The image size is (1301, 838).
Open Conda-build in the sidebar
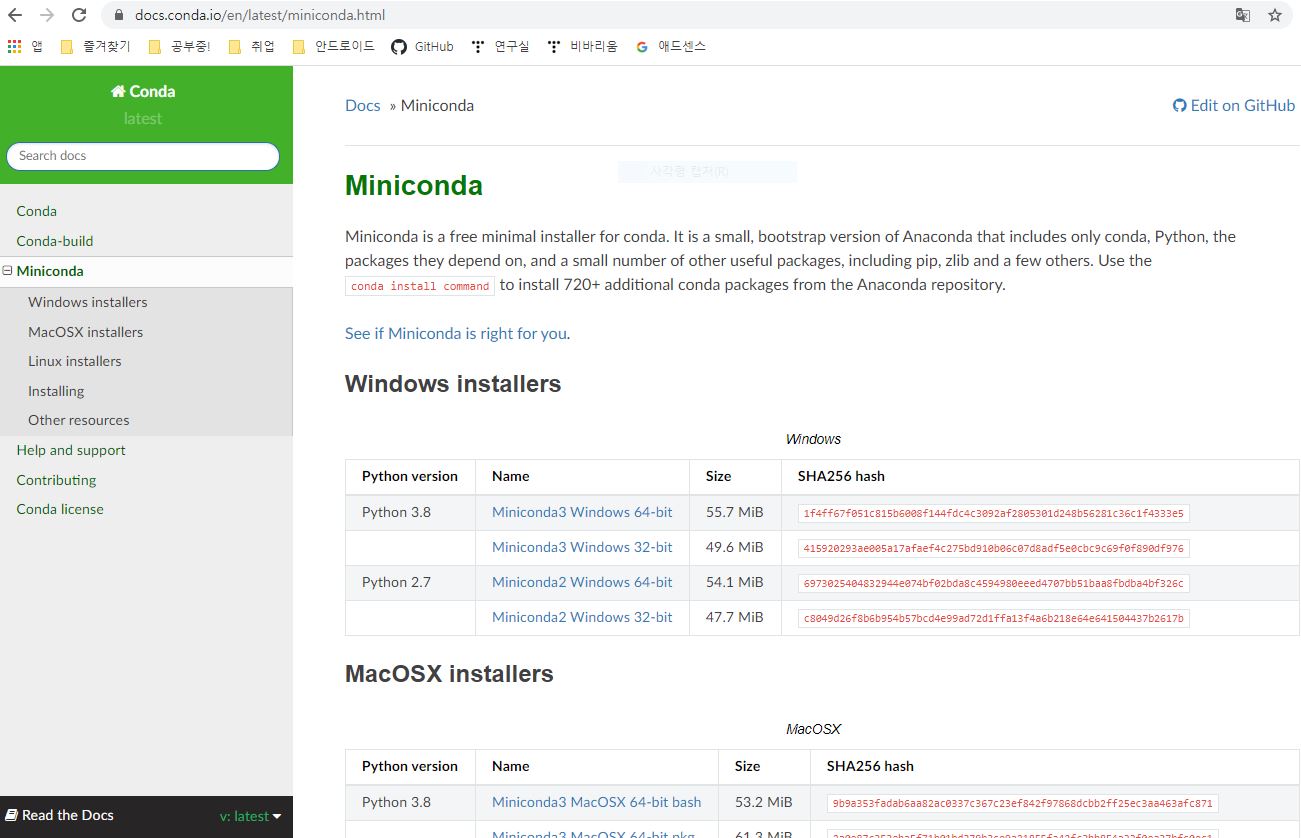click(55, 241)
